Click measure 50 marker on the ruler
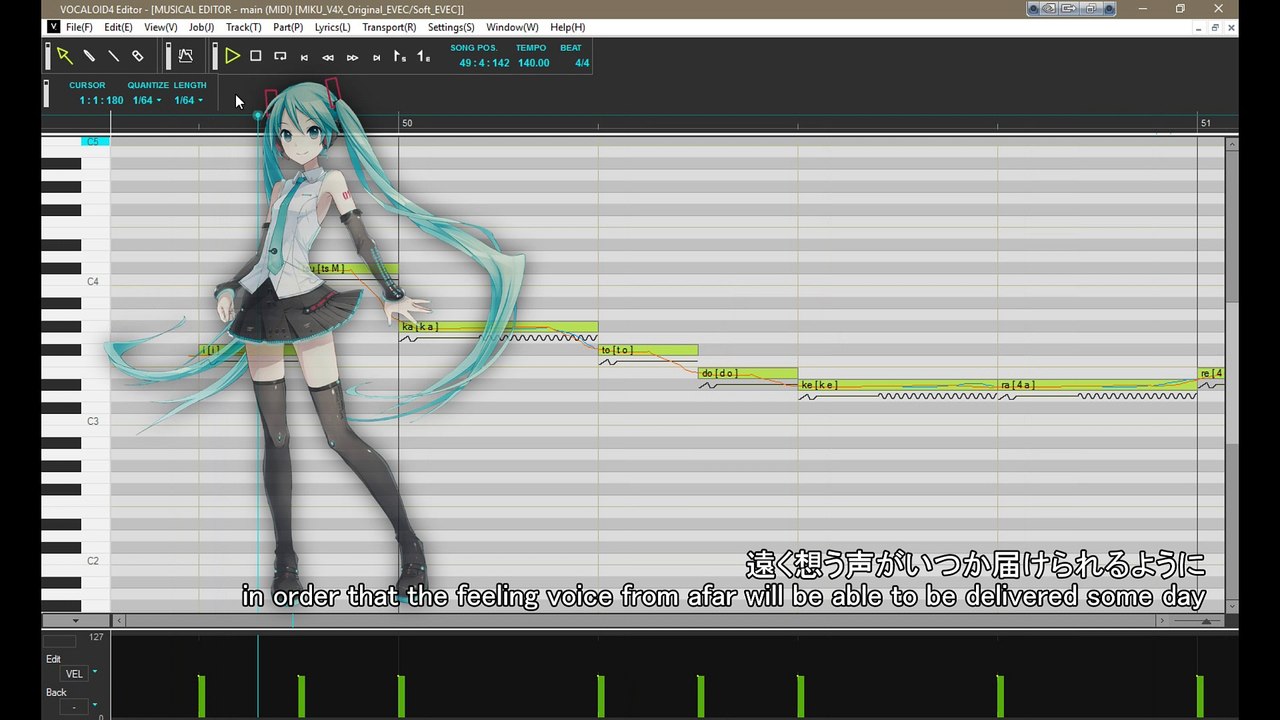Viewport: 1280px width, 720px height. click(x=407, y=123)
